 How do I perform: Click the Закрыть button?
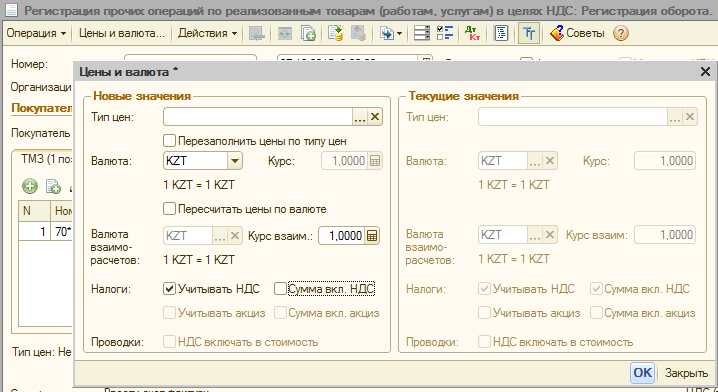click(686, 373)
